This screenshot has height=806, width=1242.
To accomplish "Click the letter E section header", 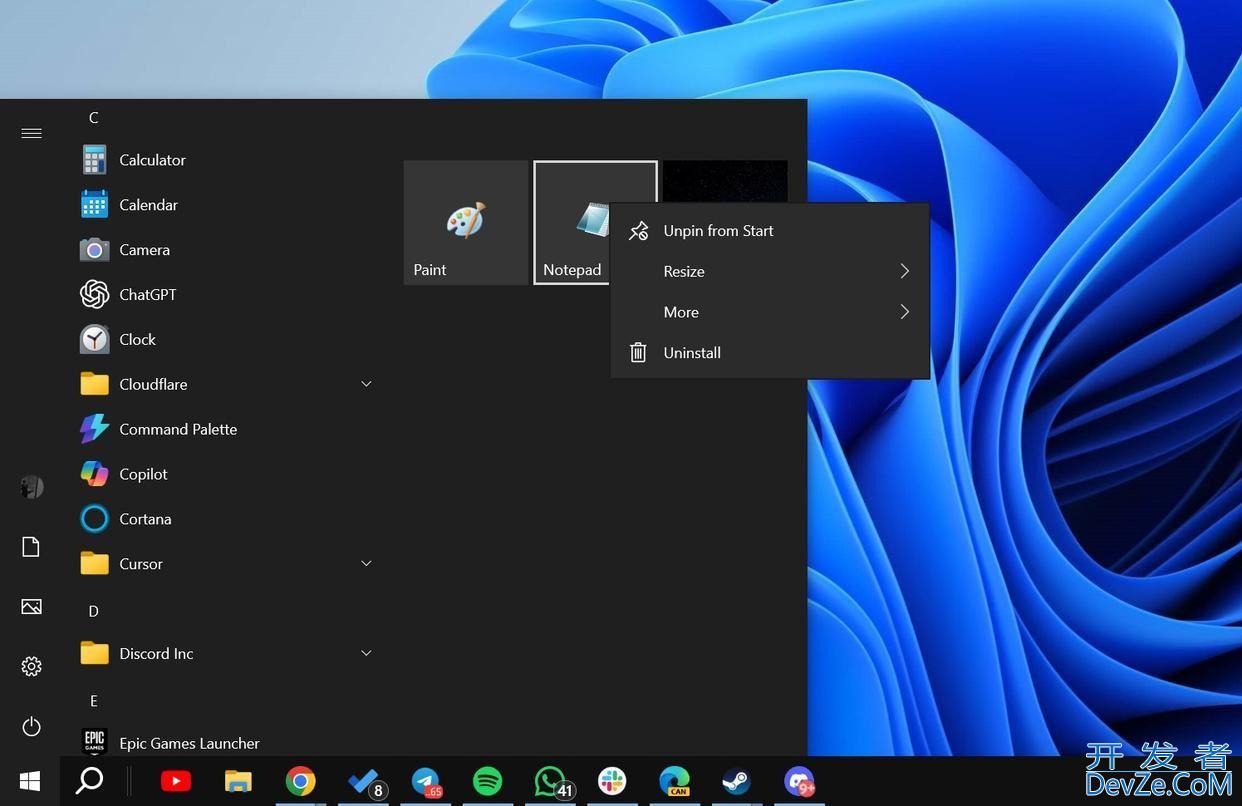I will [x=94, y=701].
